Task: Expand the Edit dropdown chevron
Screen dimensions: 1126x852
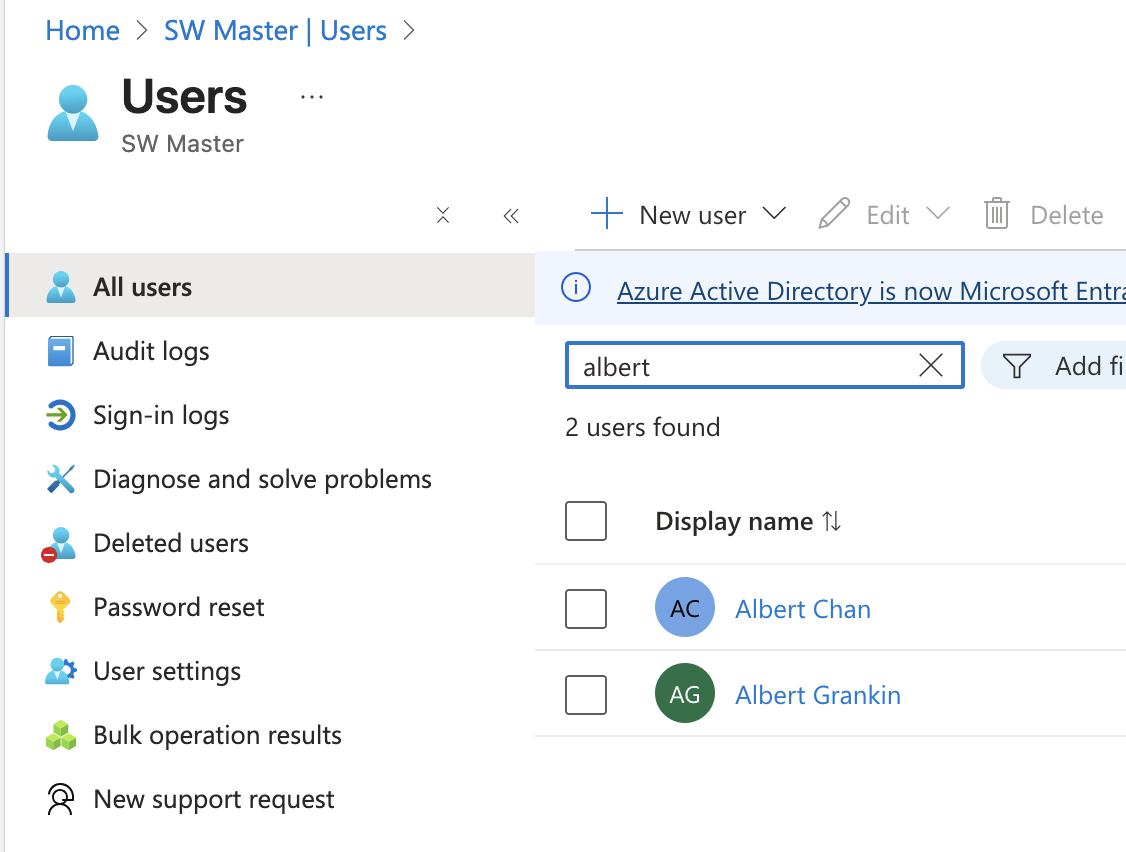Action: [938, 214]
